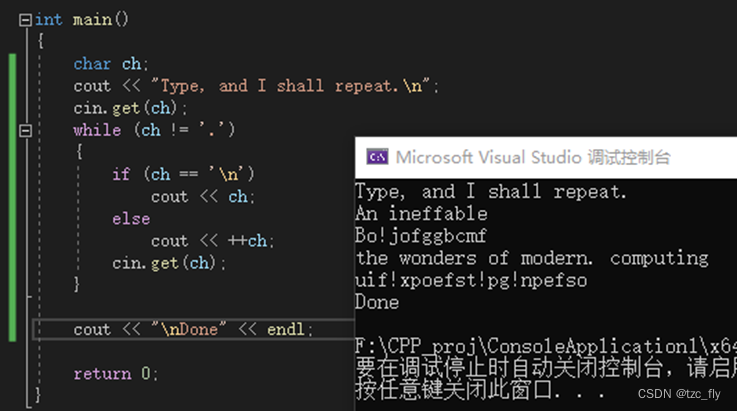Viewport: 737px width, 411px height.
Task: Click the 'cout << ch;' statement under if
Action: [203, 197]
